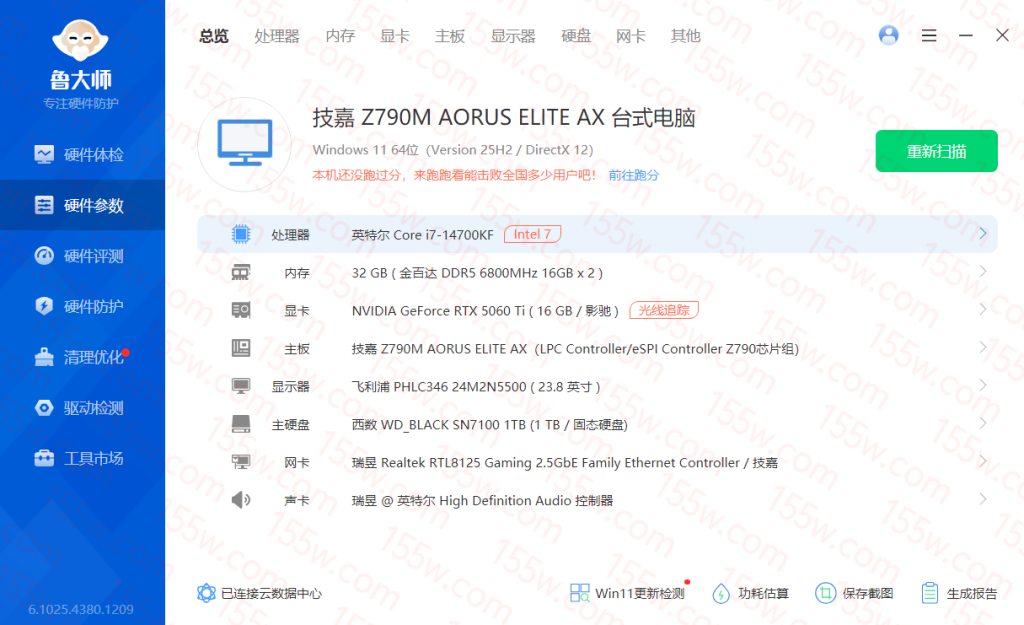The height and width of the screenshot is (625, 1024).
Task: Open the power consumption estimate tool
Action: 721,593
